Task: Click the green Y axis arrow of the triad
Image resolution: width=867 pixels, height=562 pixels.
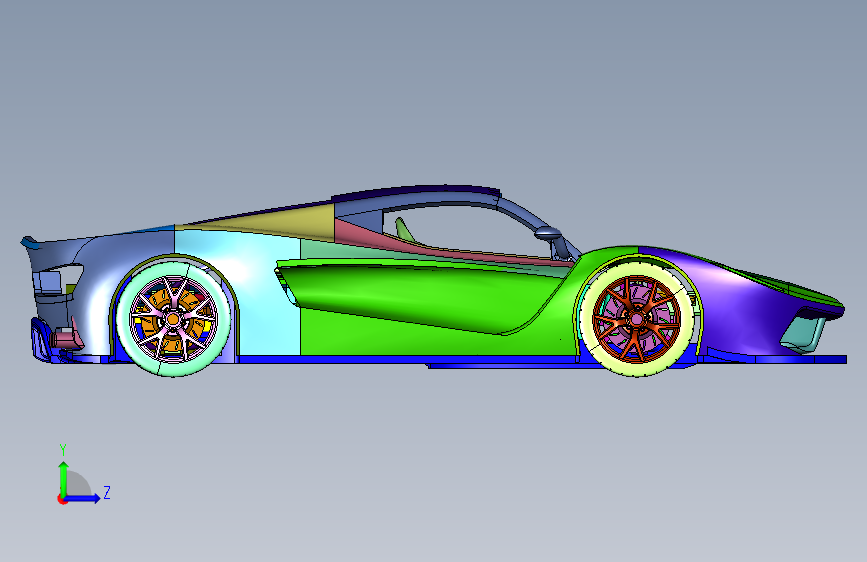Action: click(x=64, y=478)
